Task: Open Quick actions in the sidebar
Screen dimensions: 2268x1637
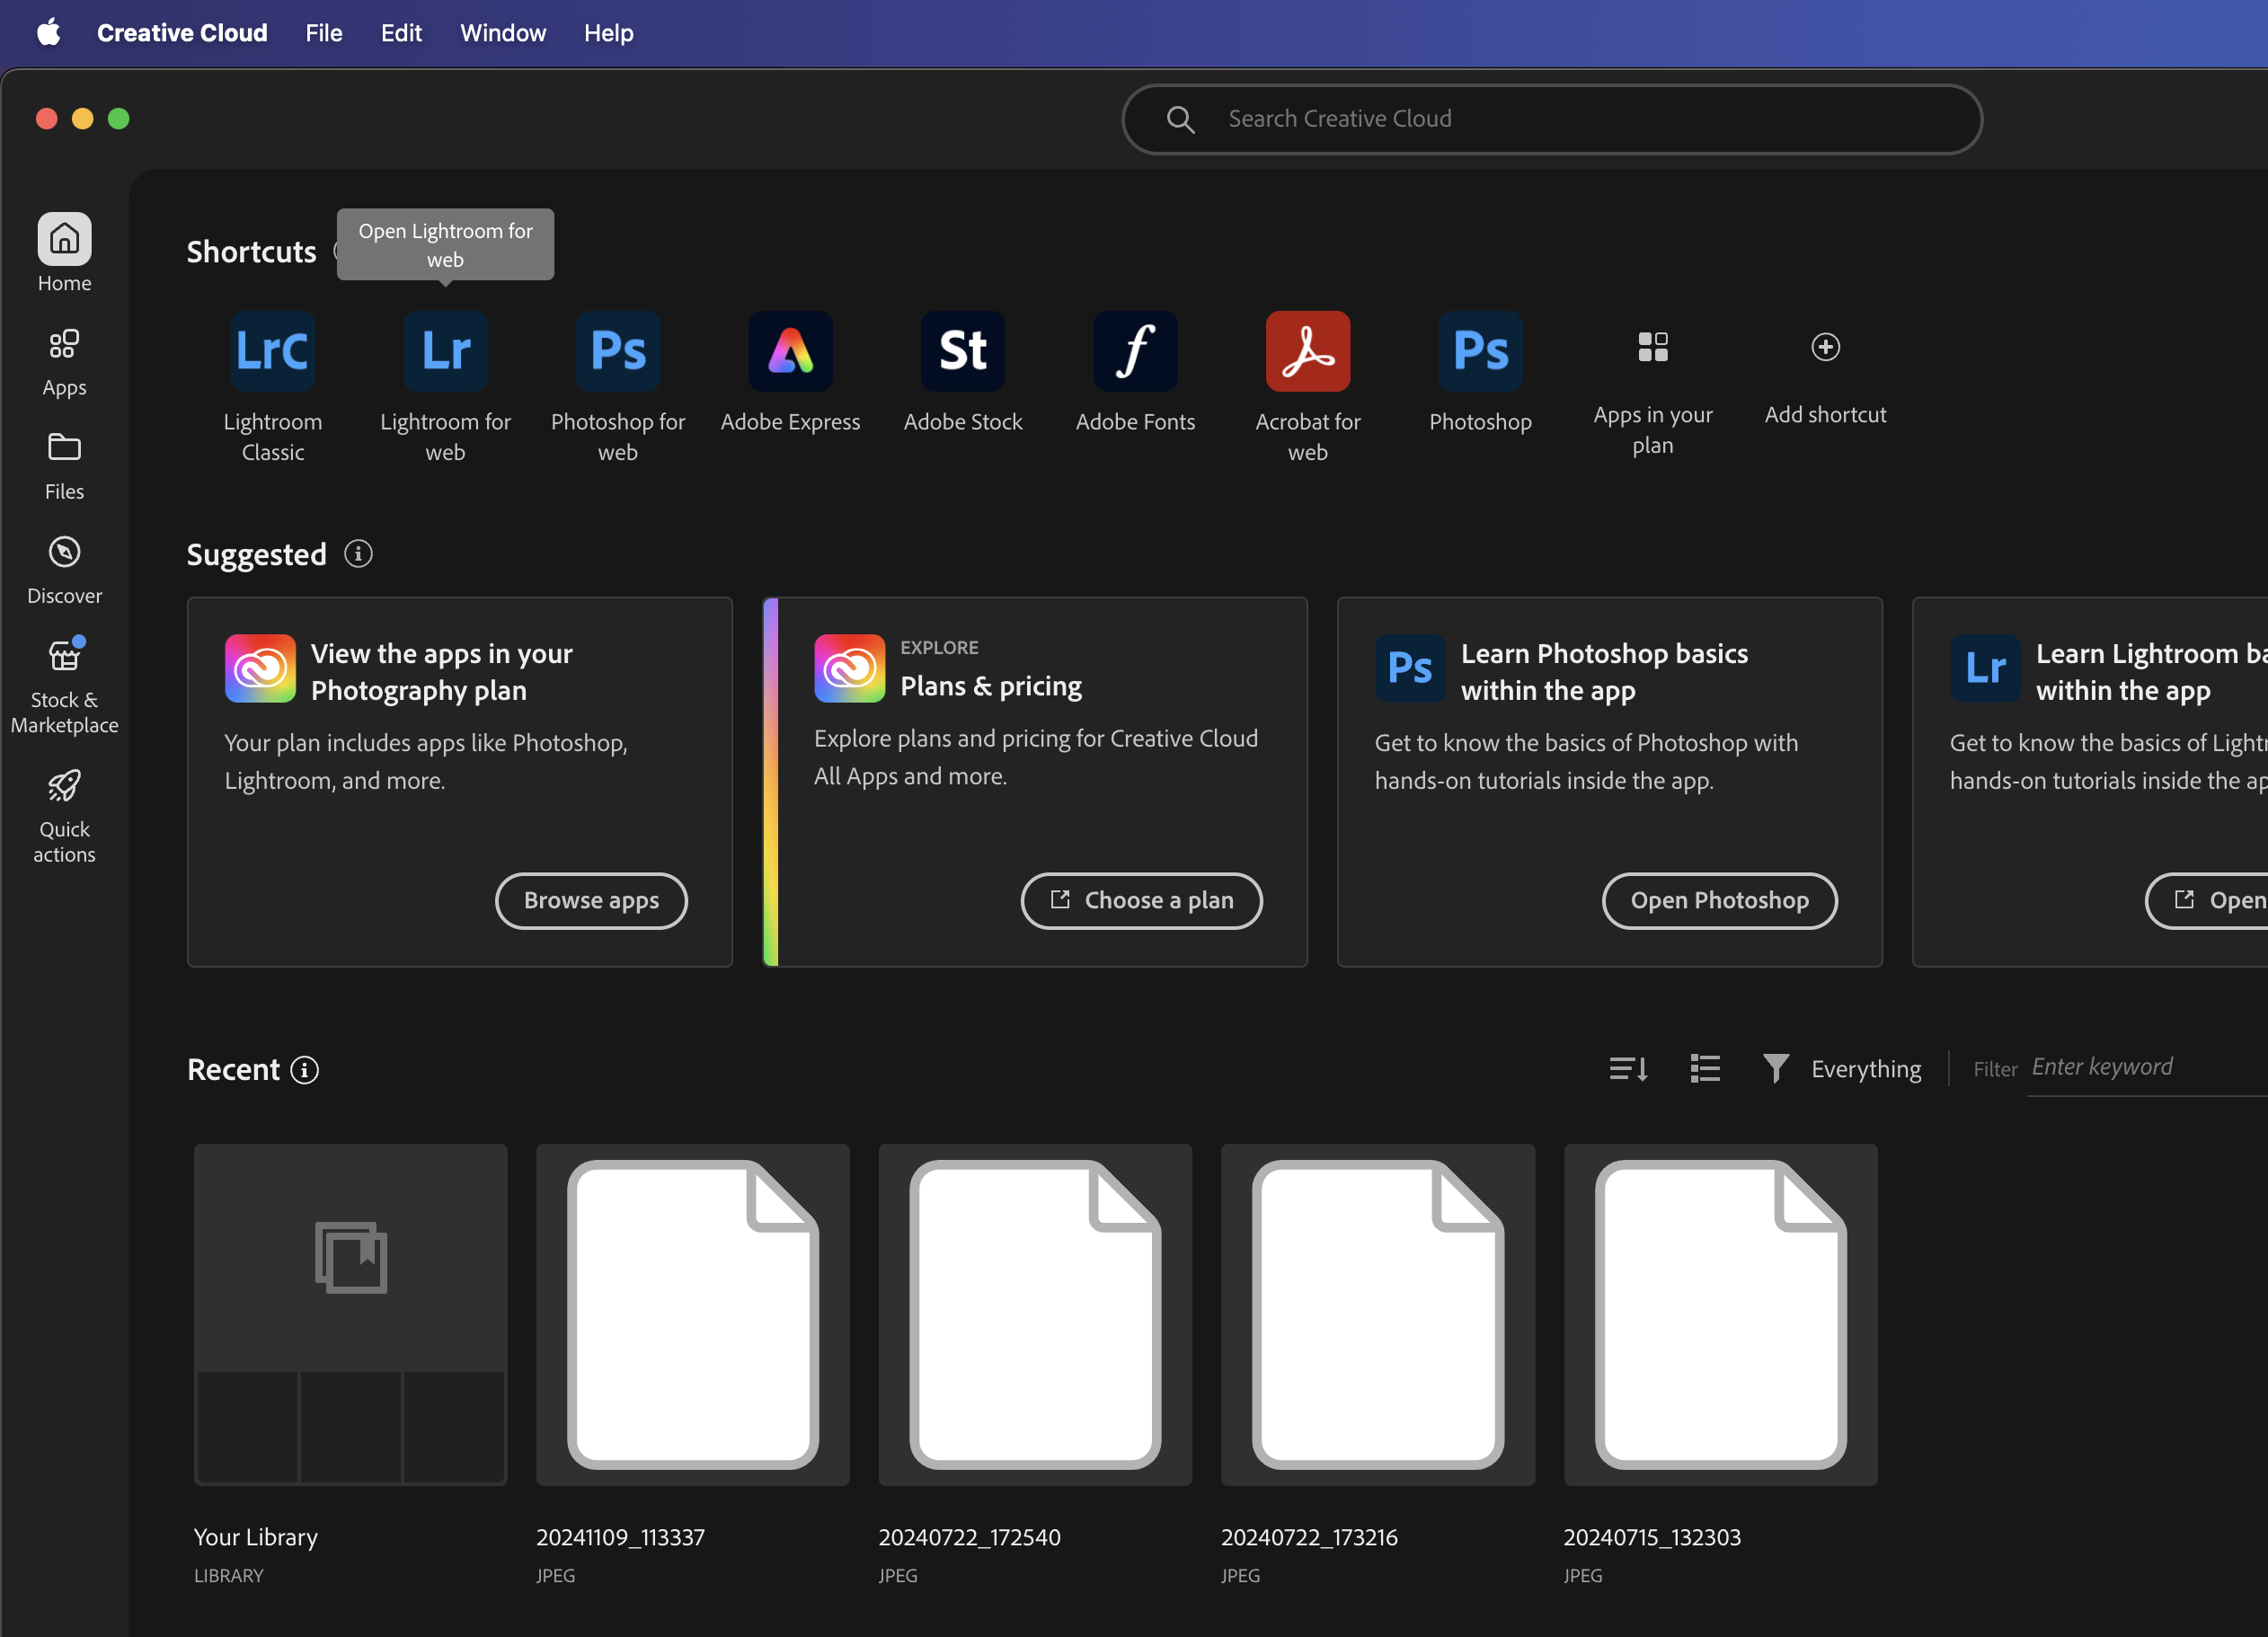Action: pos(64,800)
